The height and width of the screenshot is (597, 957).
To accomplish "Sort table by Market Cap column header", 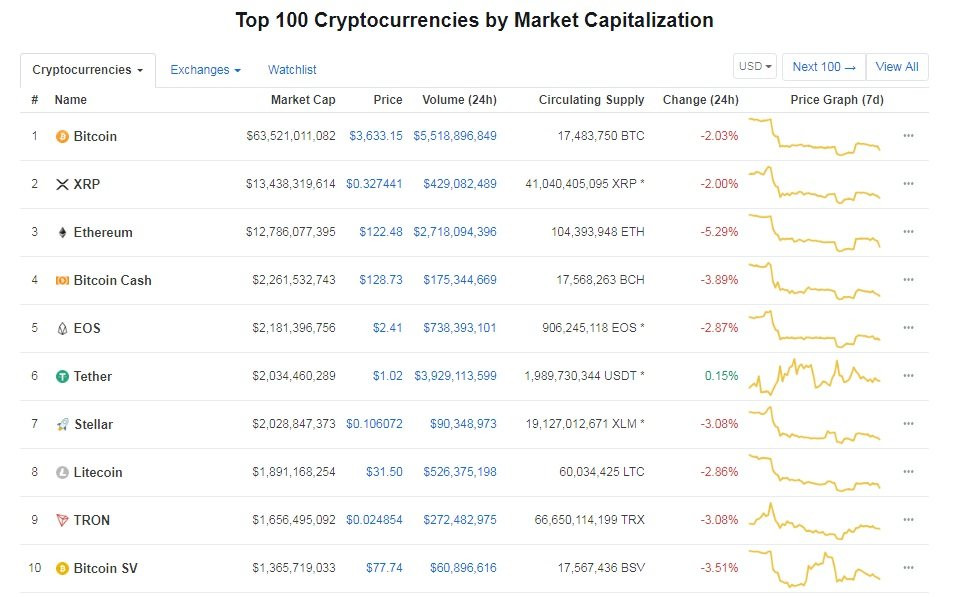I will (303, 100).
